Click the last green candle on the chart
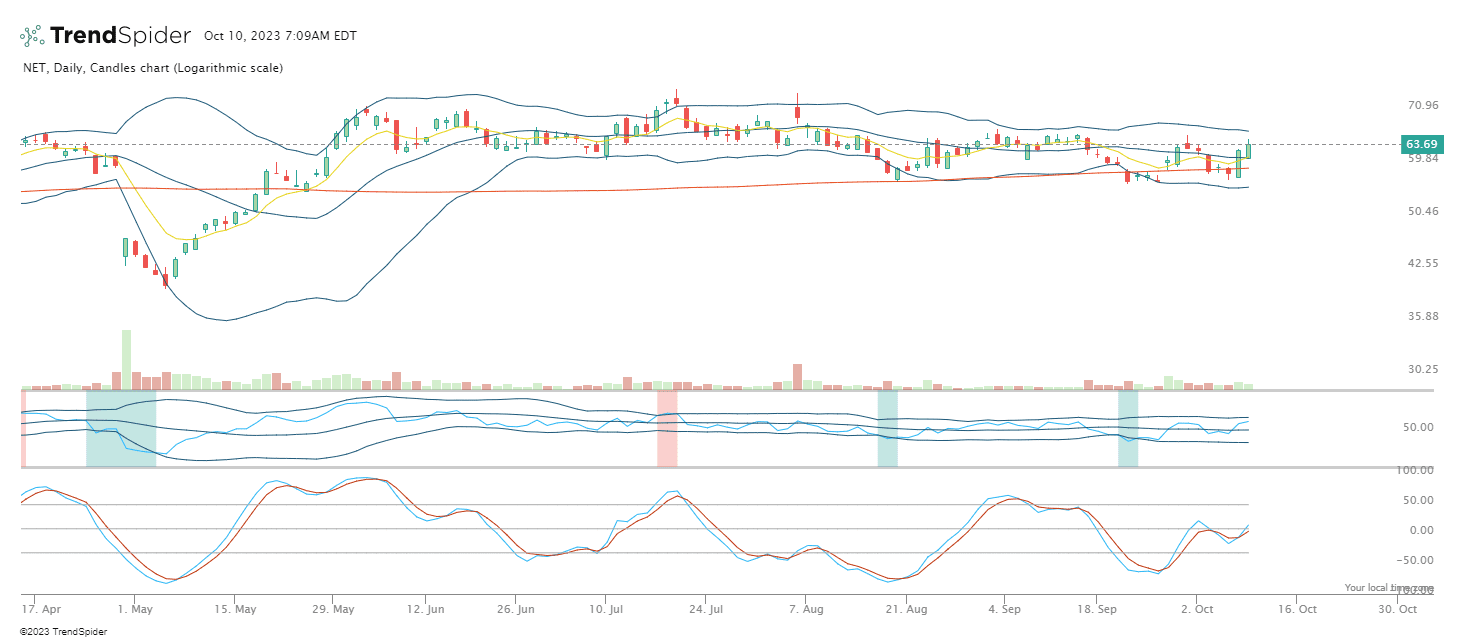The image size is (1464, 641). coord(1248,151)
